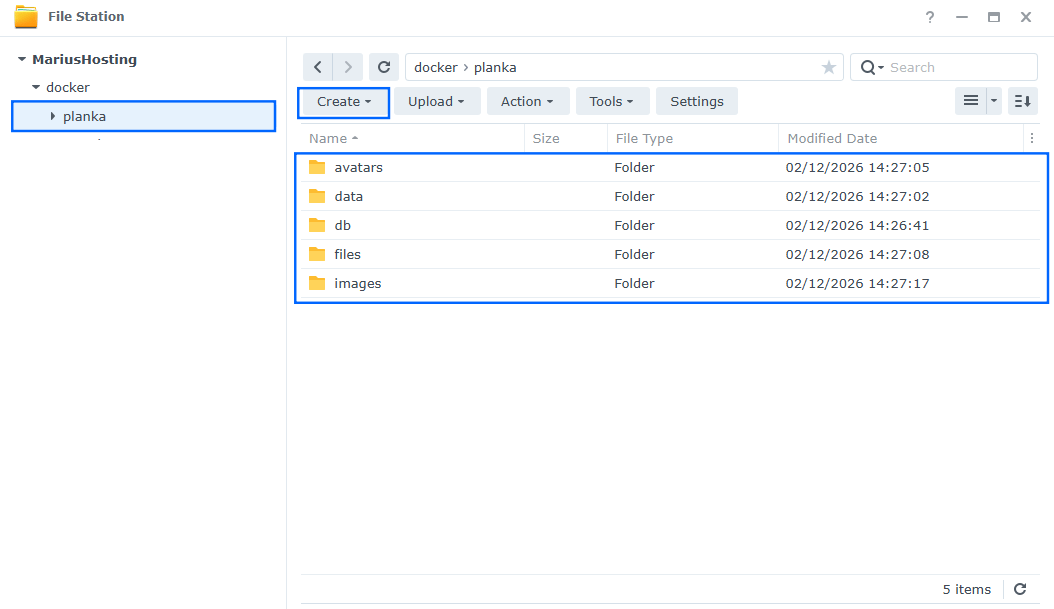Switch the file list view mode

point(970,101)
